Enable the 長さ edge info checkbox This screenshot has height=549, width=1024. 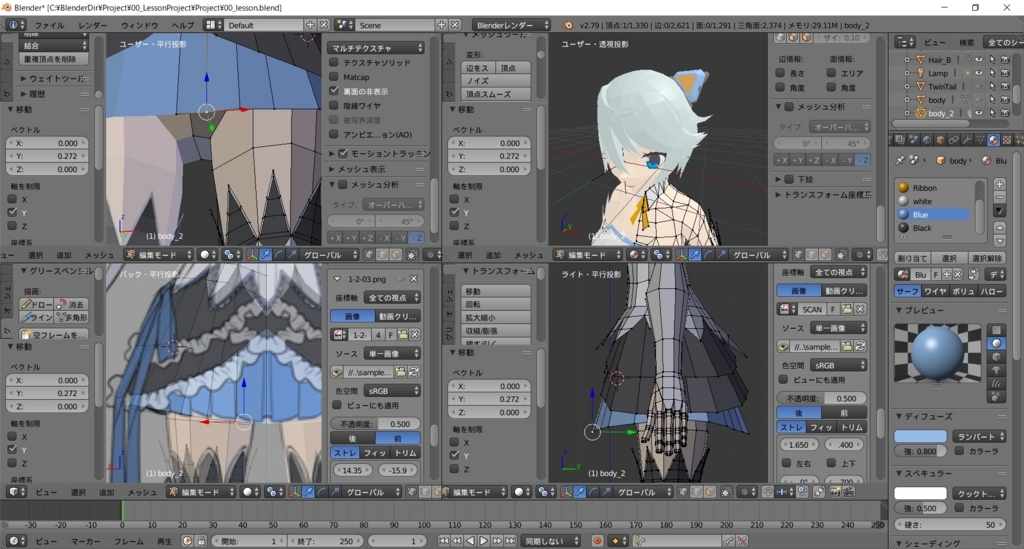coord(780,72)
